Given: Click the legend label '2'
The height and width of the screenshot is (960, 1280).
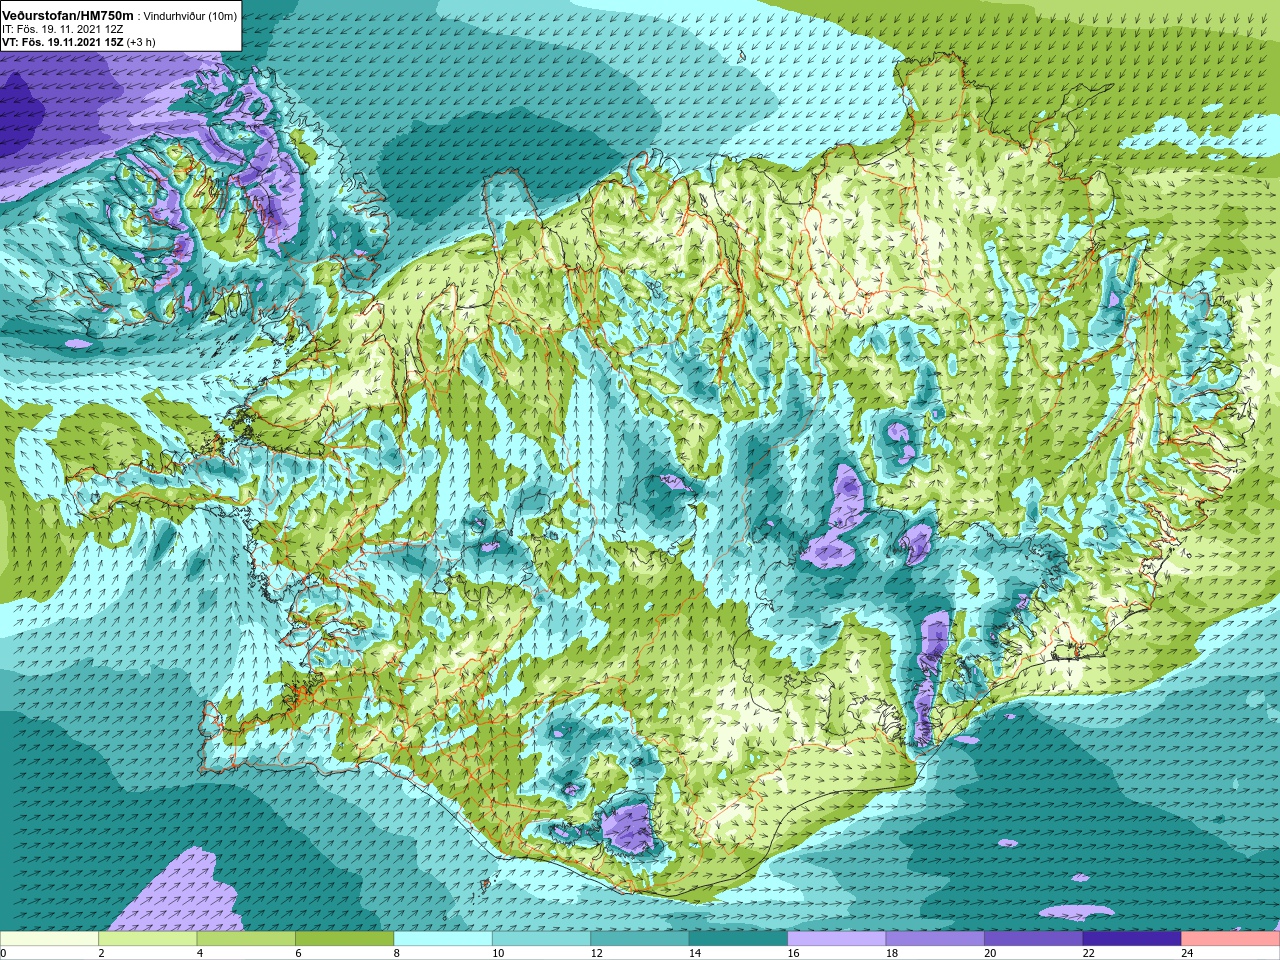Looking at the screenshot, I should pyautogui.click(x=101, y=953).
